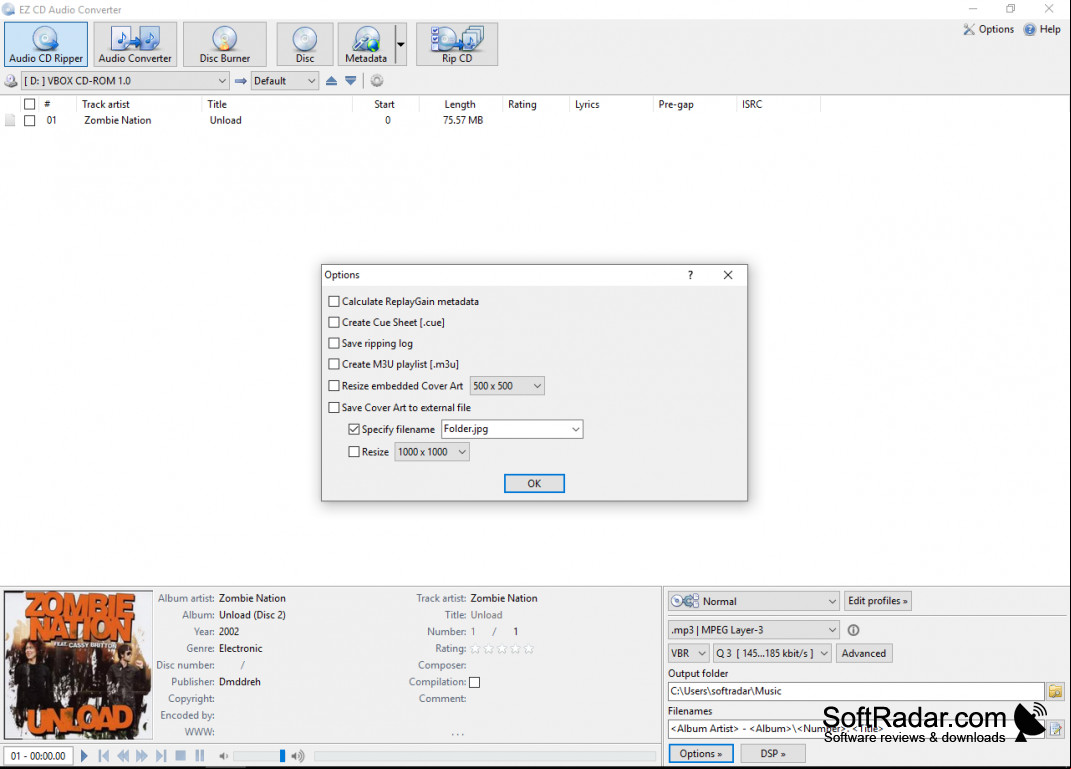1071x769 pixels.
Task: Check the track 01 Zombie Nation checkbox
Action: point(29,120)
